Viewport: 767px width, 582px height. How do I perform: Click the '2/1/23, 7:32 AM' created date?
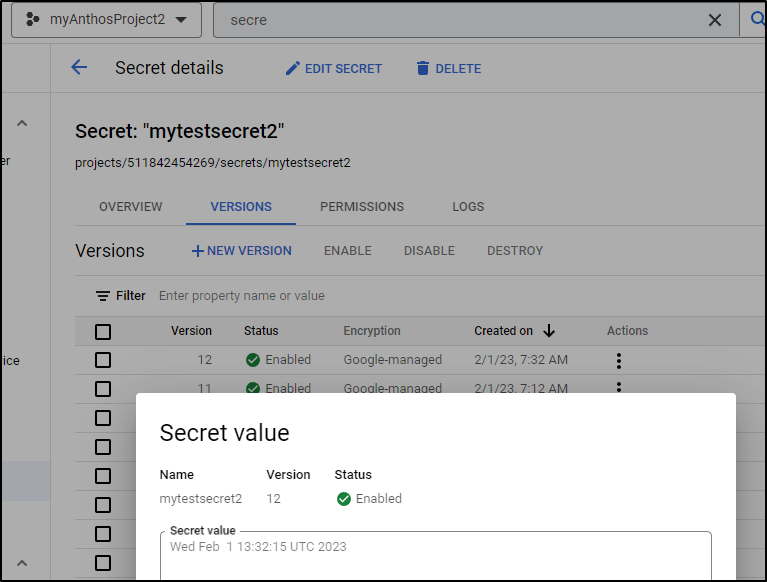tap(521, 360)
